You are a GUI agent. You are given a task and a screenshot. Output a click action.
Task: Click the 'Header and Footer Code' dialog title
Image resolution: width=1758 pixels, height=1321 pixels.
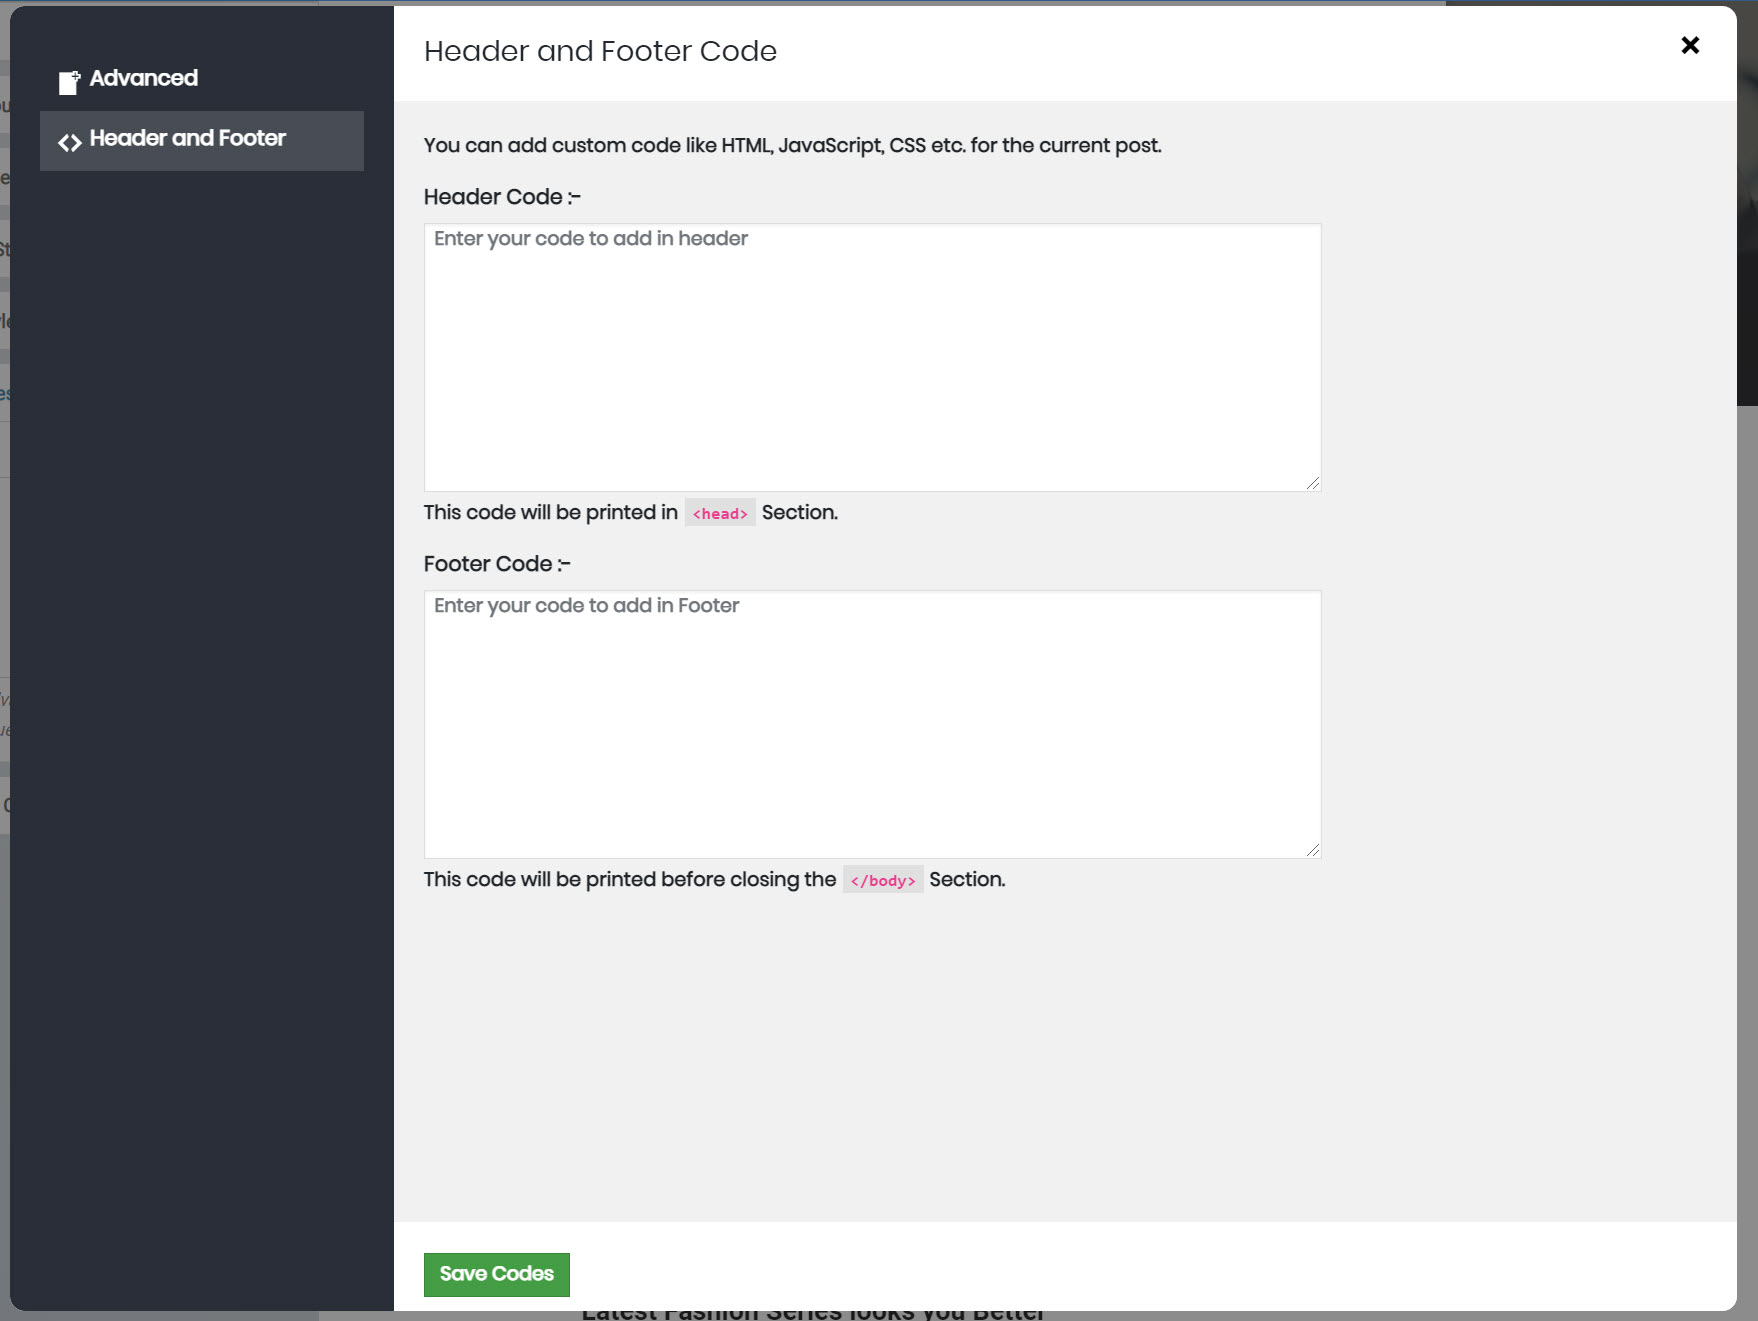600,51
